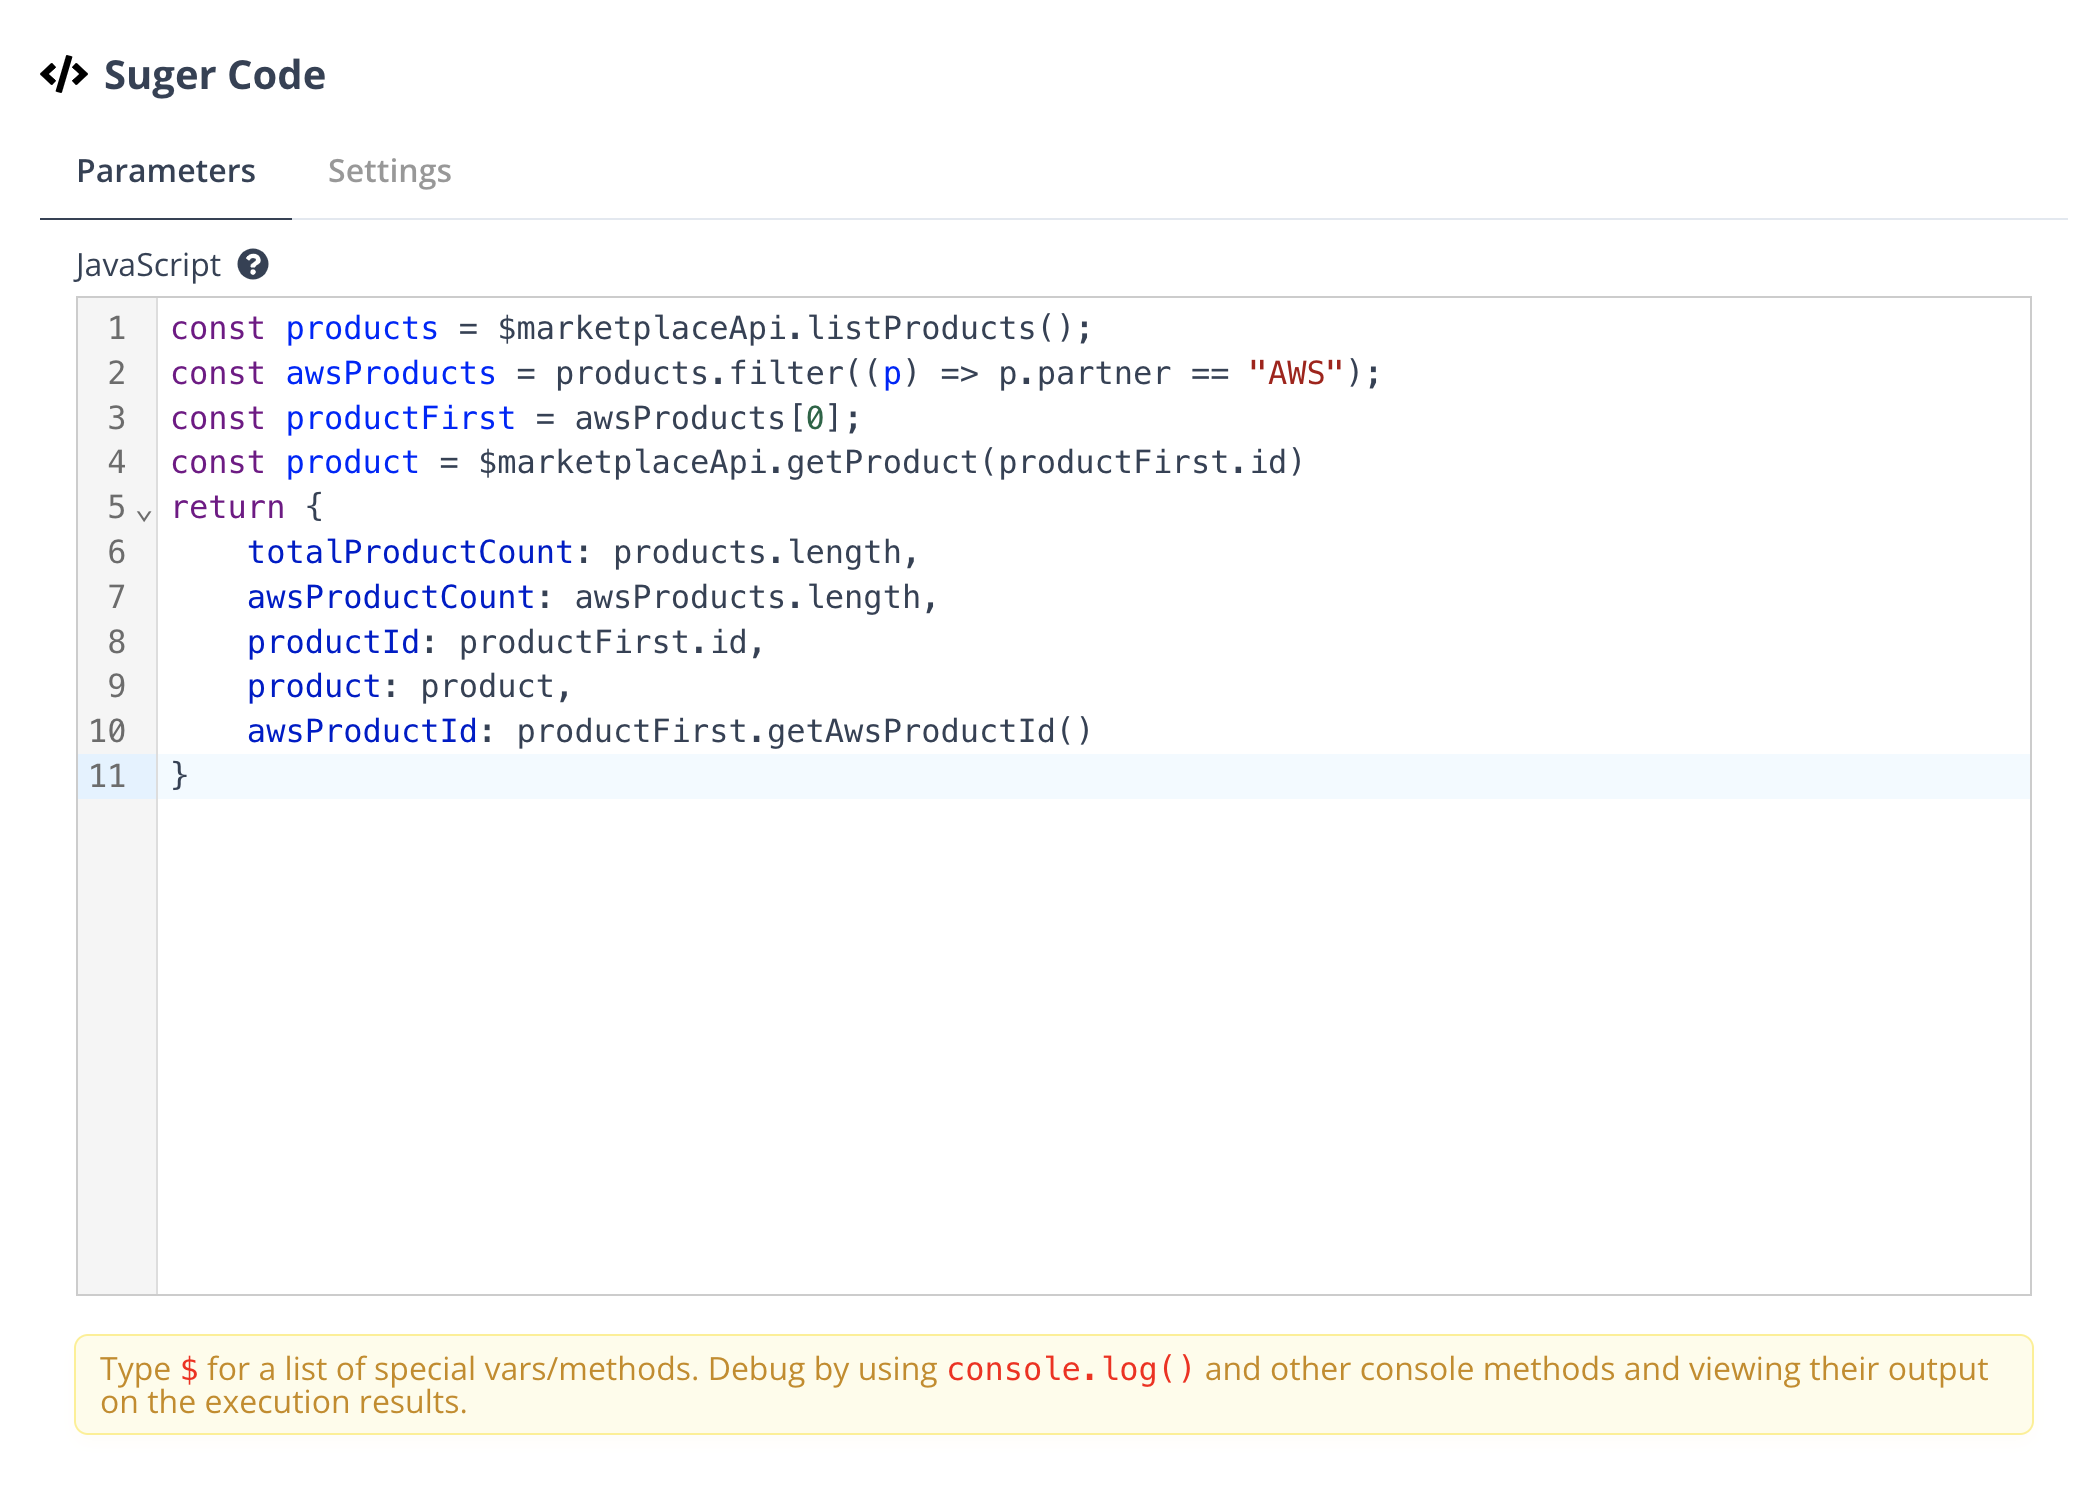Switch to the Settings tab
This screenshot has height=1496, width=2100.
(x=389, y=171)
